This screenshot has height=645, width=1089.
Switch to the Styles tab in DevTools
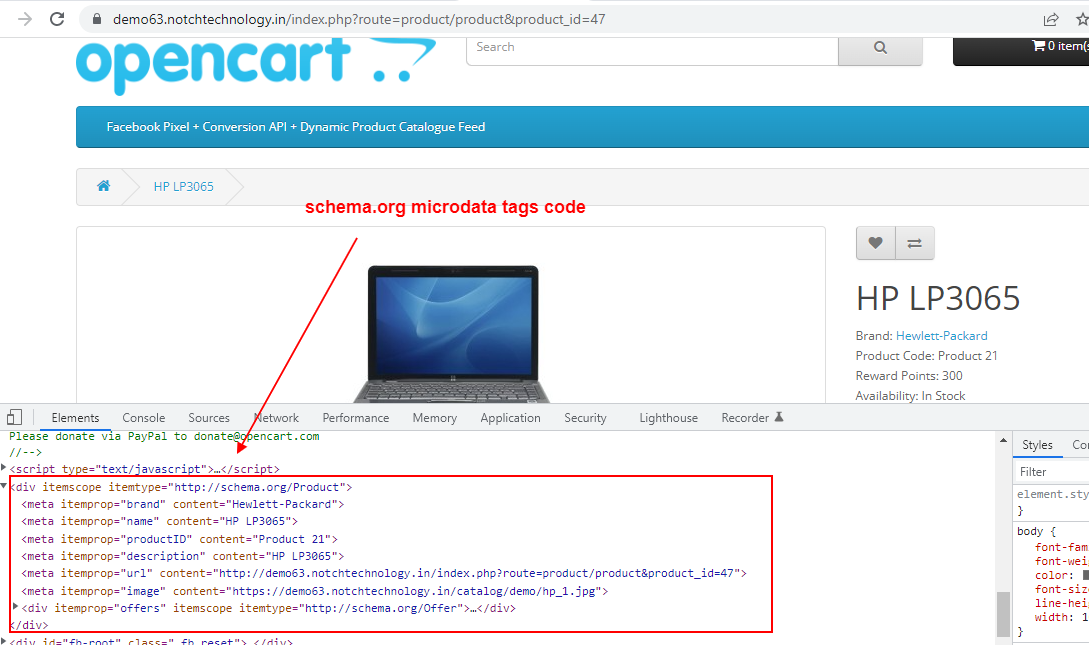tap(1038, 444)
